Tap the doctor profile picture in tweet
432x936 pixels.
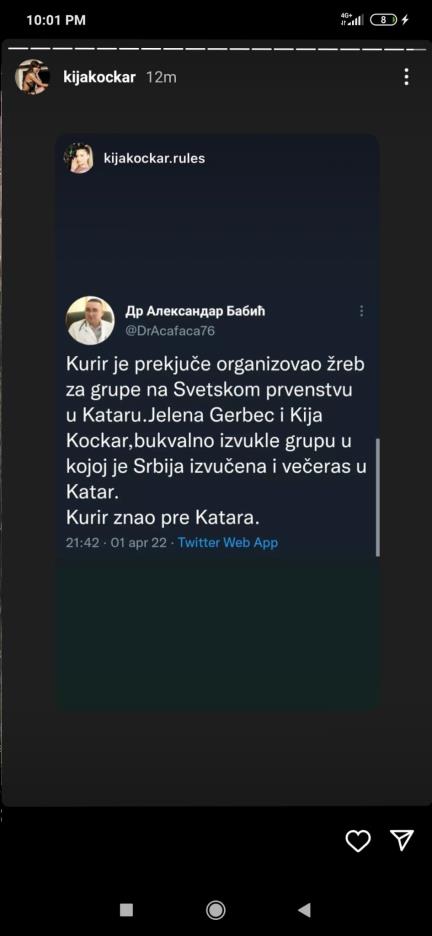90,321
